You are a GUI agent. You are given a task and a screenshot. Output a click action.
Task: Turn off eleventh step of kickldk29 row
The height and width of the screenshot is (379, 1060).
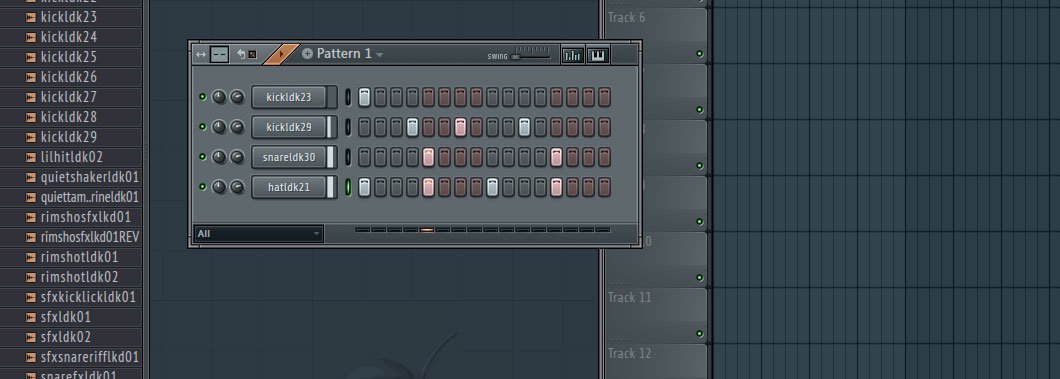click(x=525, y=127)
